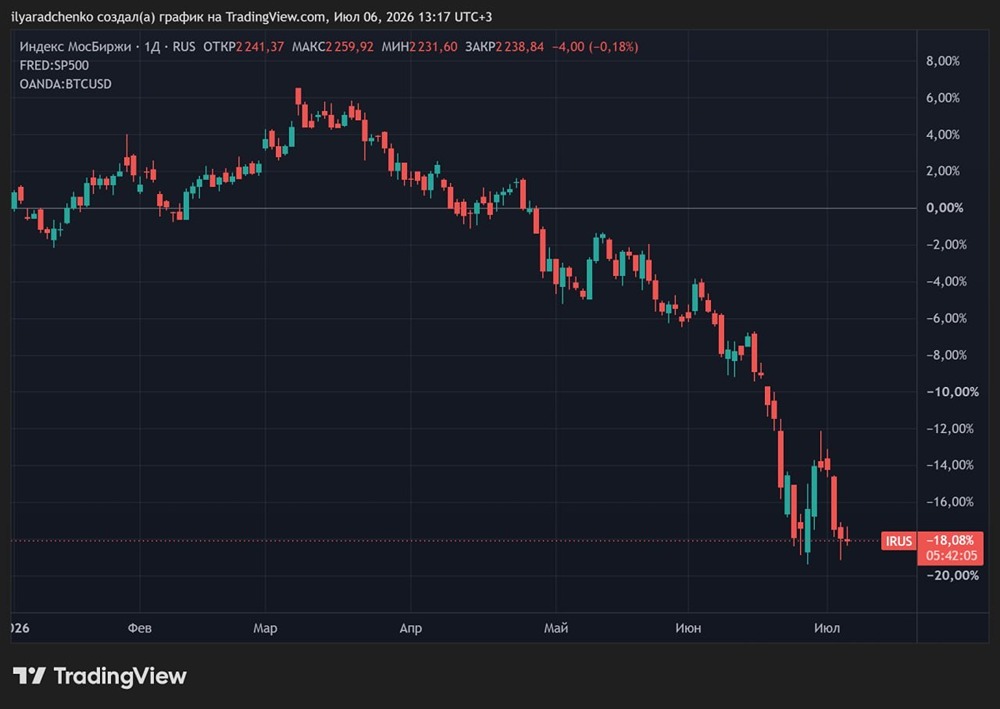The height and width of the screenshot is (709, 1000).
Task: Select the FRED:SP500 comparison symbol
Action: coord(54,65)
